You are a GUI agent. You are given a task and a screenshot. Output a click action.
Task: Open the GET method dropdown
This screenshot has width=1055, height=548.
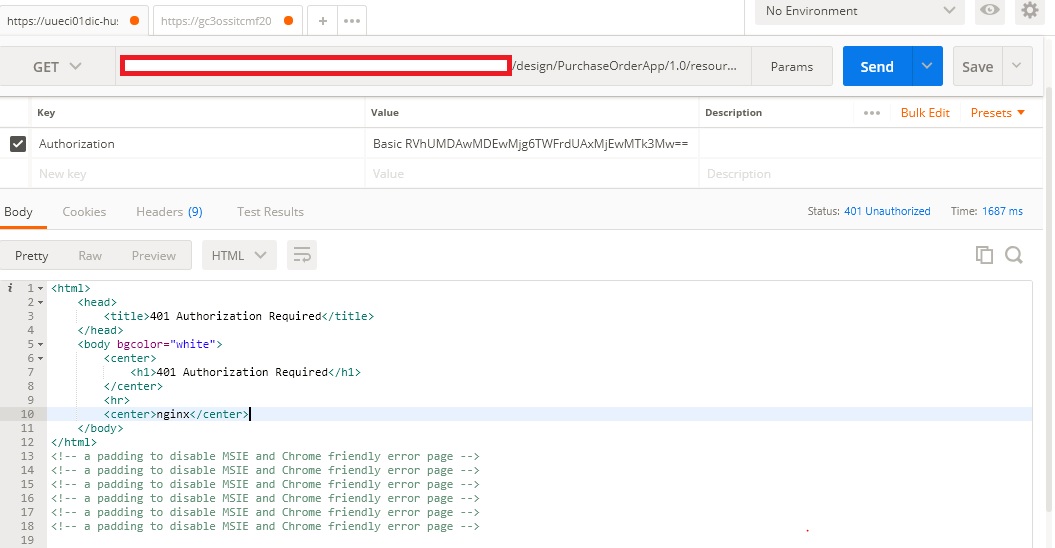click(57, 67)
